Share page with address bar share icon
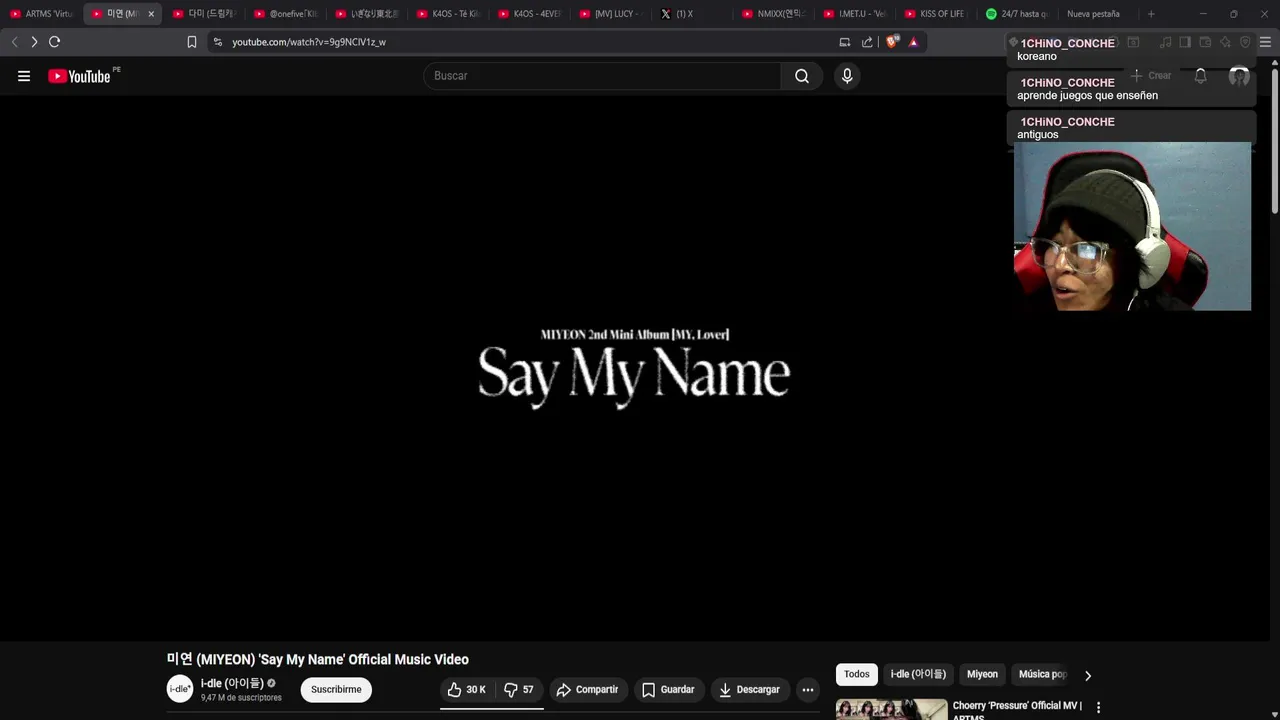Screen dimensions: 1280x720 tap(867, 42)
